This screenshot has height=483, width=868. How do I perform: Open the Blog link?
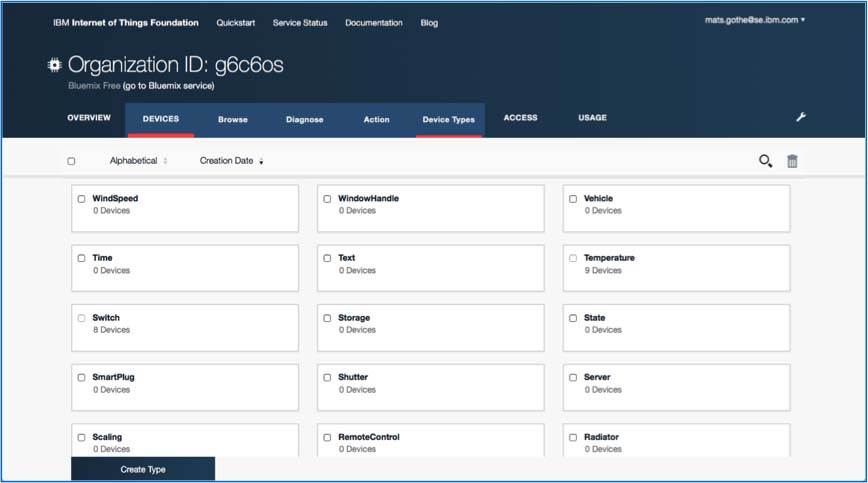429,23
